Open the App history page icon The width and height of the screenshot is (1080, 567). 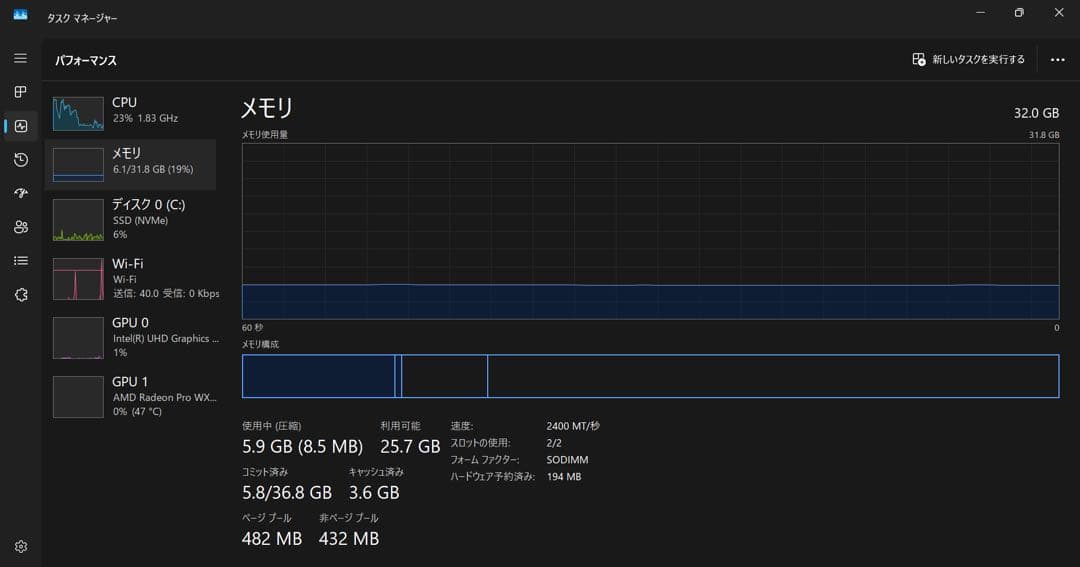pyautogui.click(x=20, y=160)
